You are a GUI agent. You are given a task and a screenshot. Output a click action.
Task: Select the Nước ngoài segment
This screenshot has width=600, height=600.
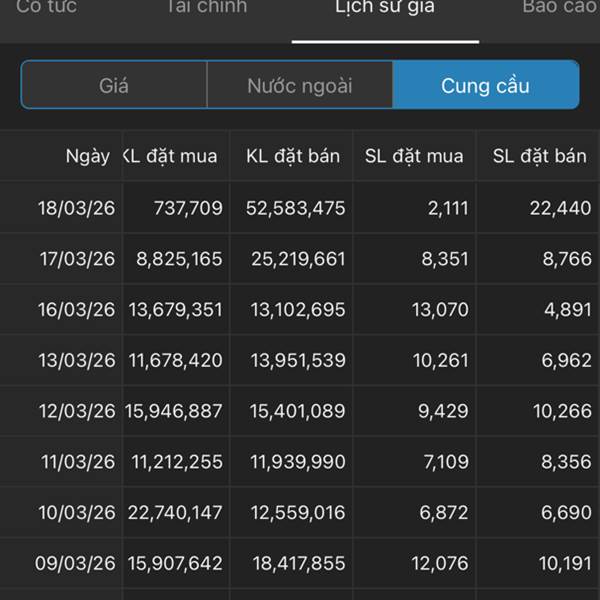[300, 85]
